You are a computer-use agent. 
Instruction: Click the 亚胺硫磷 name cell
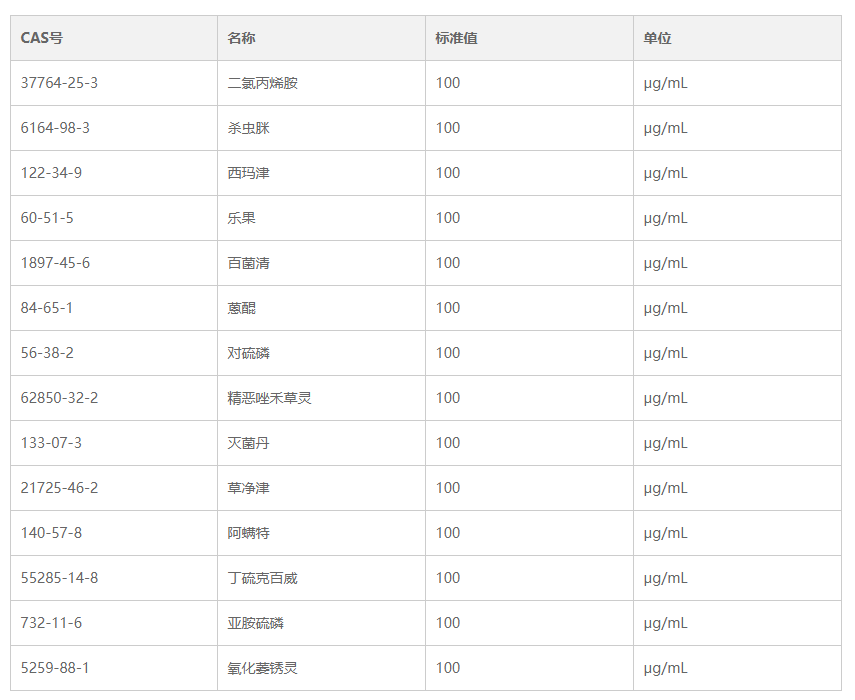(x=256, y=623)
